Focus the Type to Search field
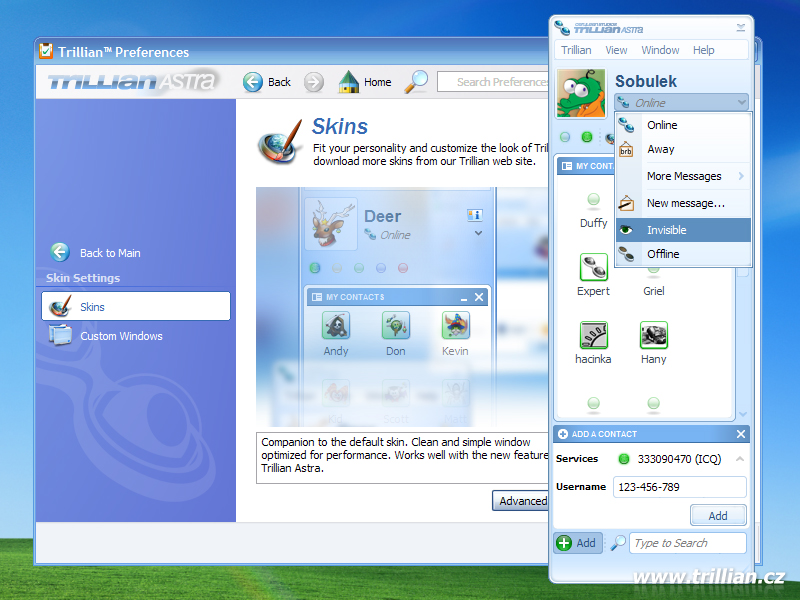This screenshot has width=800, height=600. [x=688, y=543]
